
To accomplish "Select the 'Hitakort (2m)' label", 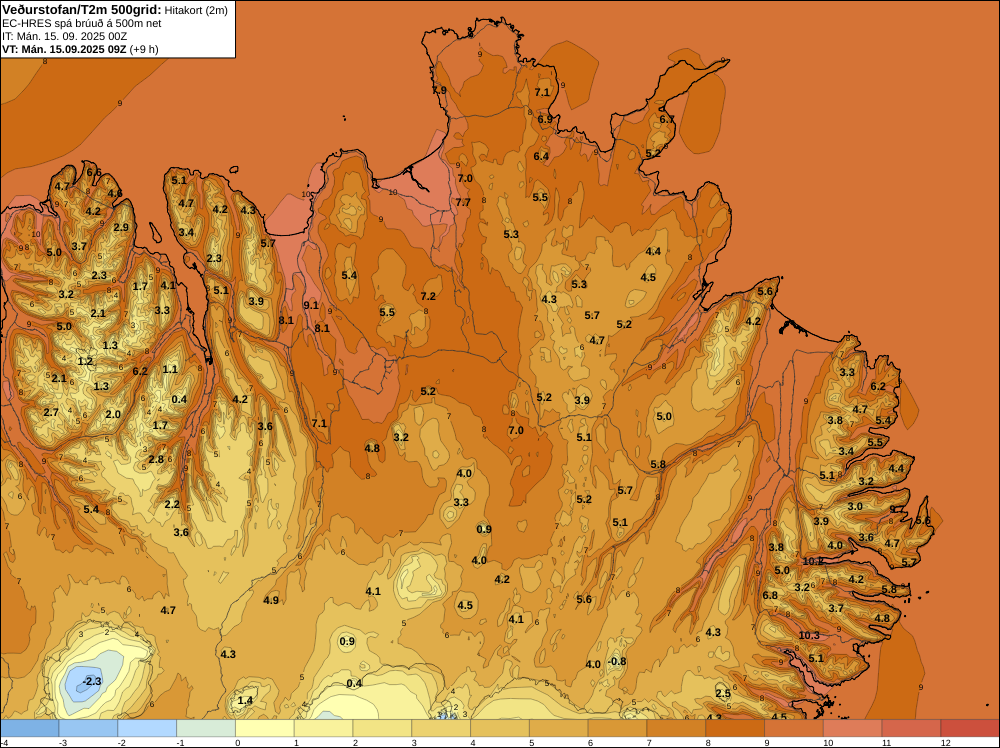I will coord(196,10).
